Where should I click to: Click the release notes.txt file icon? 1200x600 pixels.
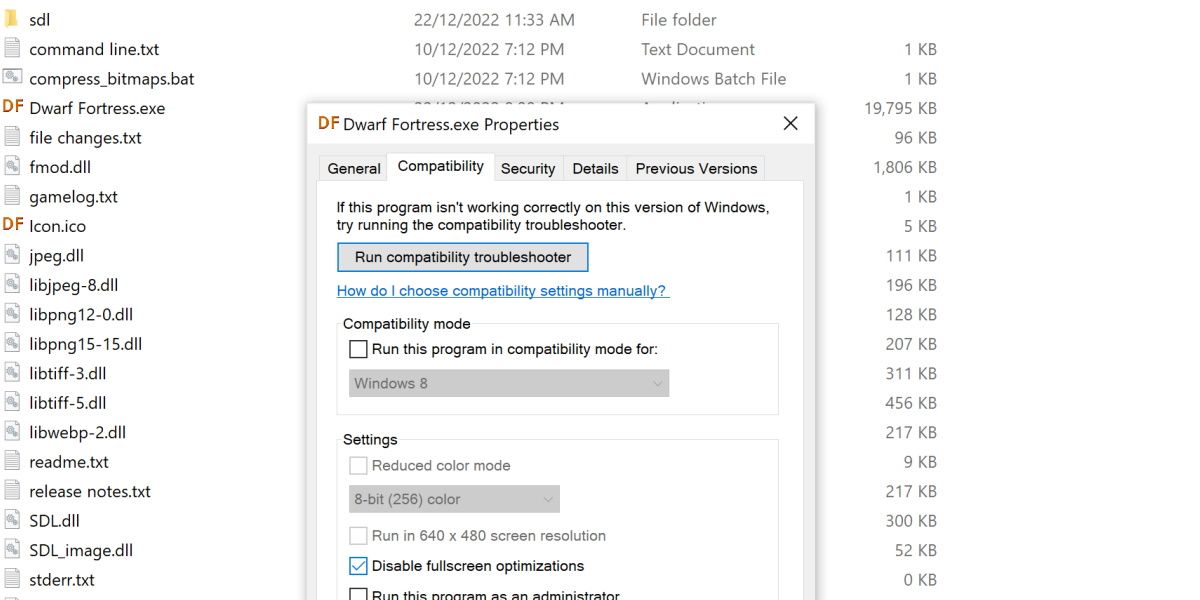12,491
